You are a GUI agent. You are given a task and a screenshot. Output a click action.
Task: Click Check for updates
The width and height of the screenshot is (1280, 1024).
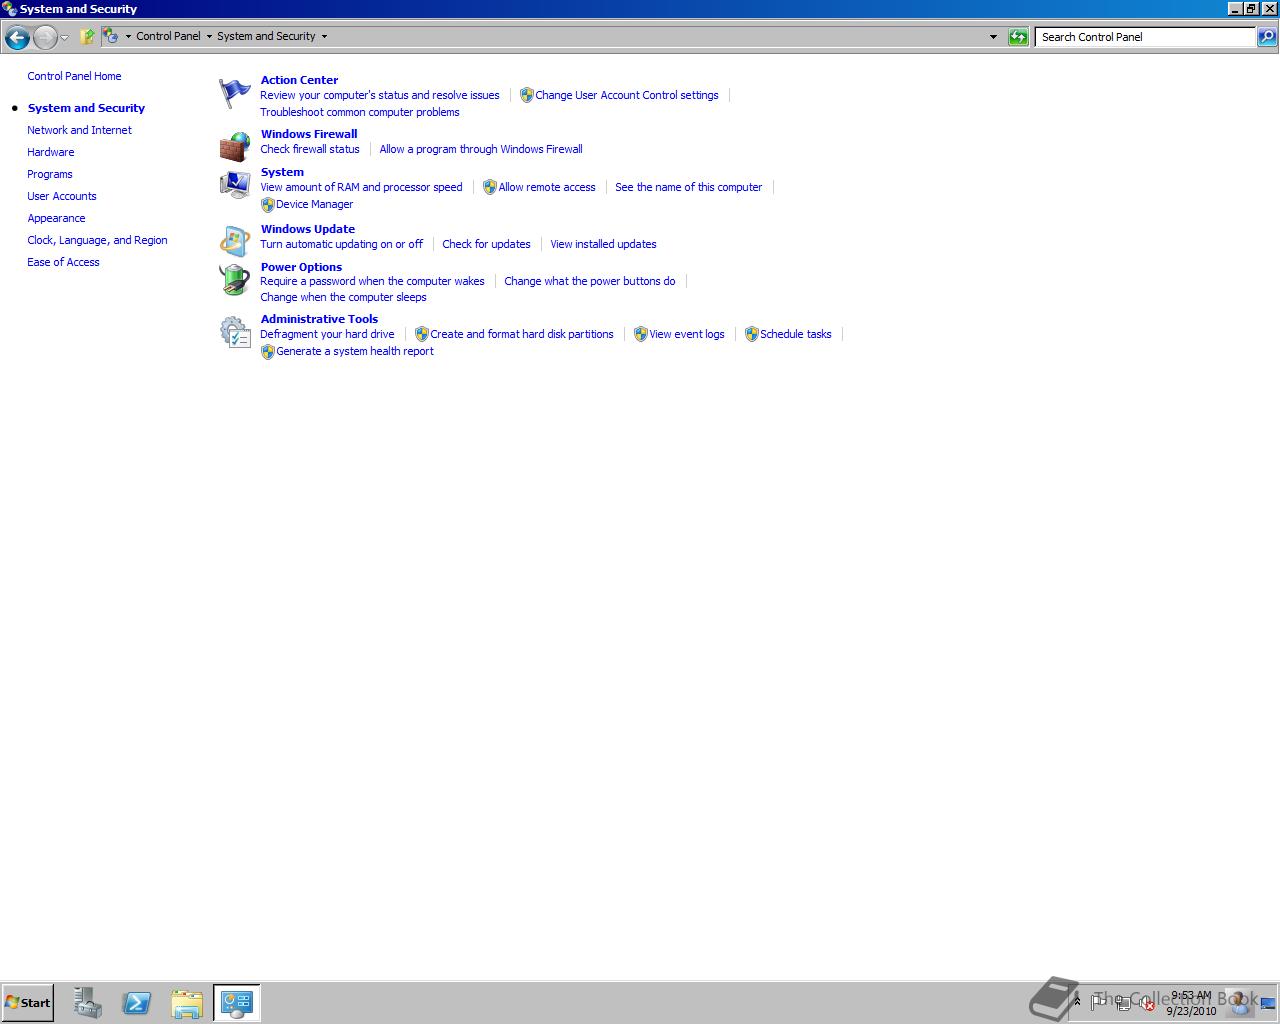(x=486, y=244)
